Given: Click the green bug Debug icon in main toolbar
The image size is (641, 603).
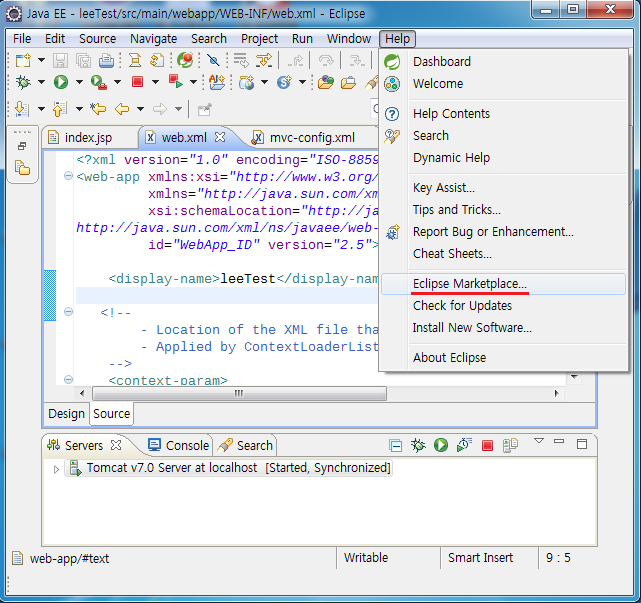Looking at the screenshot, I should coord(23,82).
